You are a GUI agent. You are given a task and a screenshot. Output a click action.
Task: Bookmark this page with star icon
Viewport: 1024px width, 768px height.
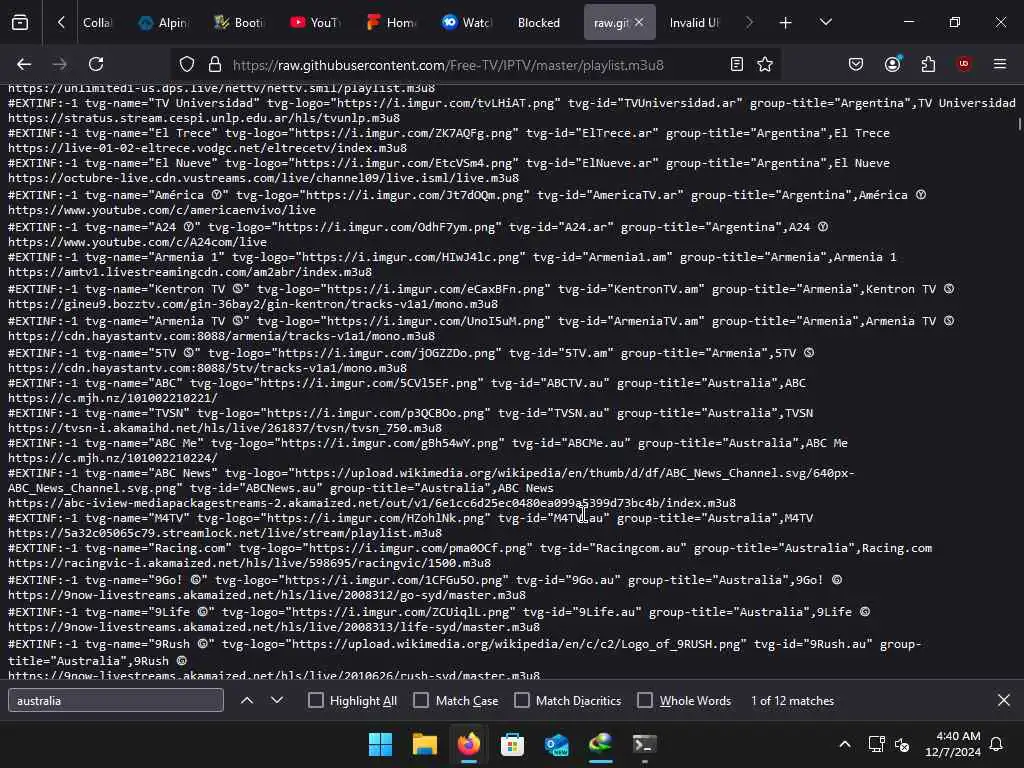click(765, 65)
